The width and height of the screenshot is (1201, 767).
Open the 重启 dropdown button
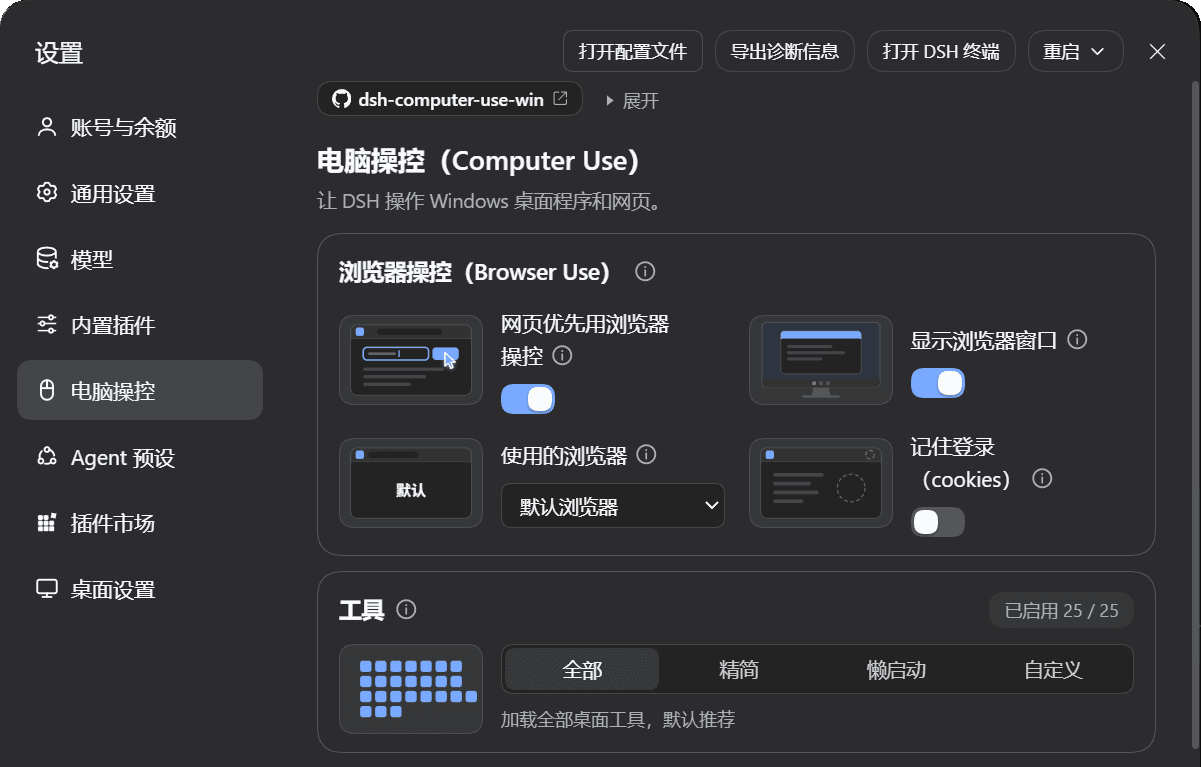click(x=1076, y=51)
